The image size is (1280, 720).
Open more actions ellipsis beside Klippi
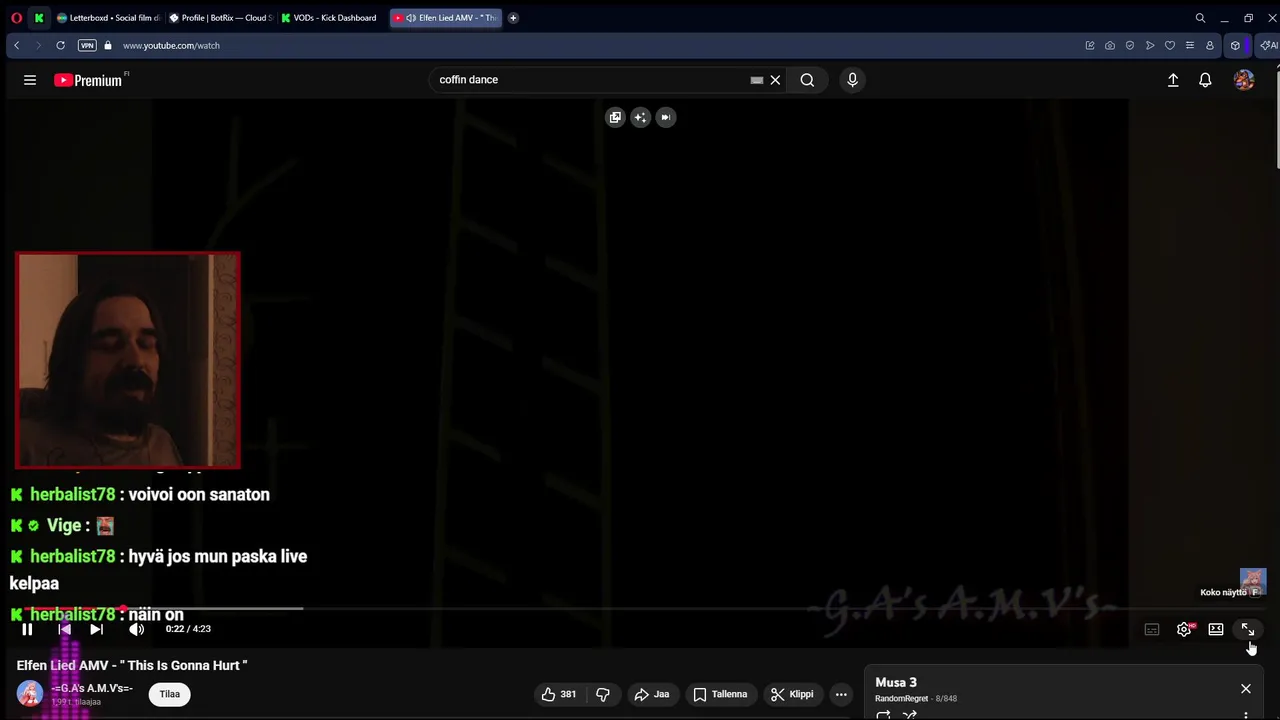pos(841,694)
